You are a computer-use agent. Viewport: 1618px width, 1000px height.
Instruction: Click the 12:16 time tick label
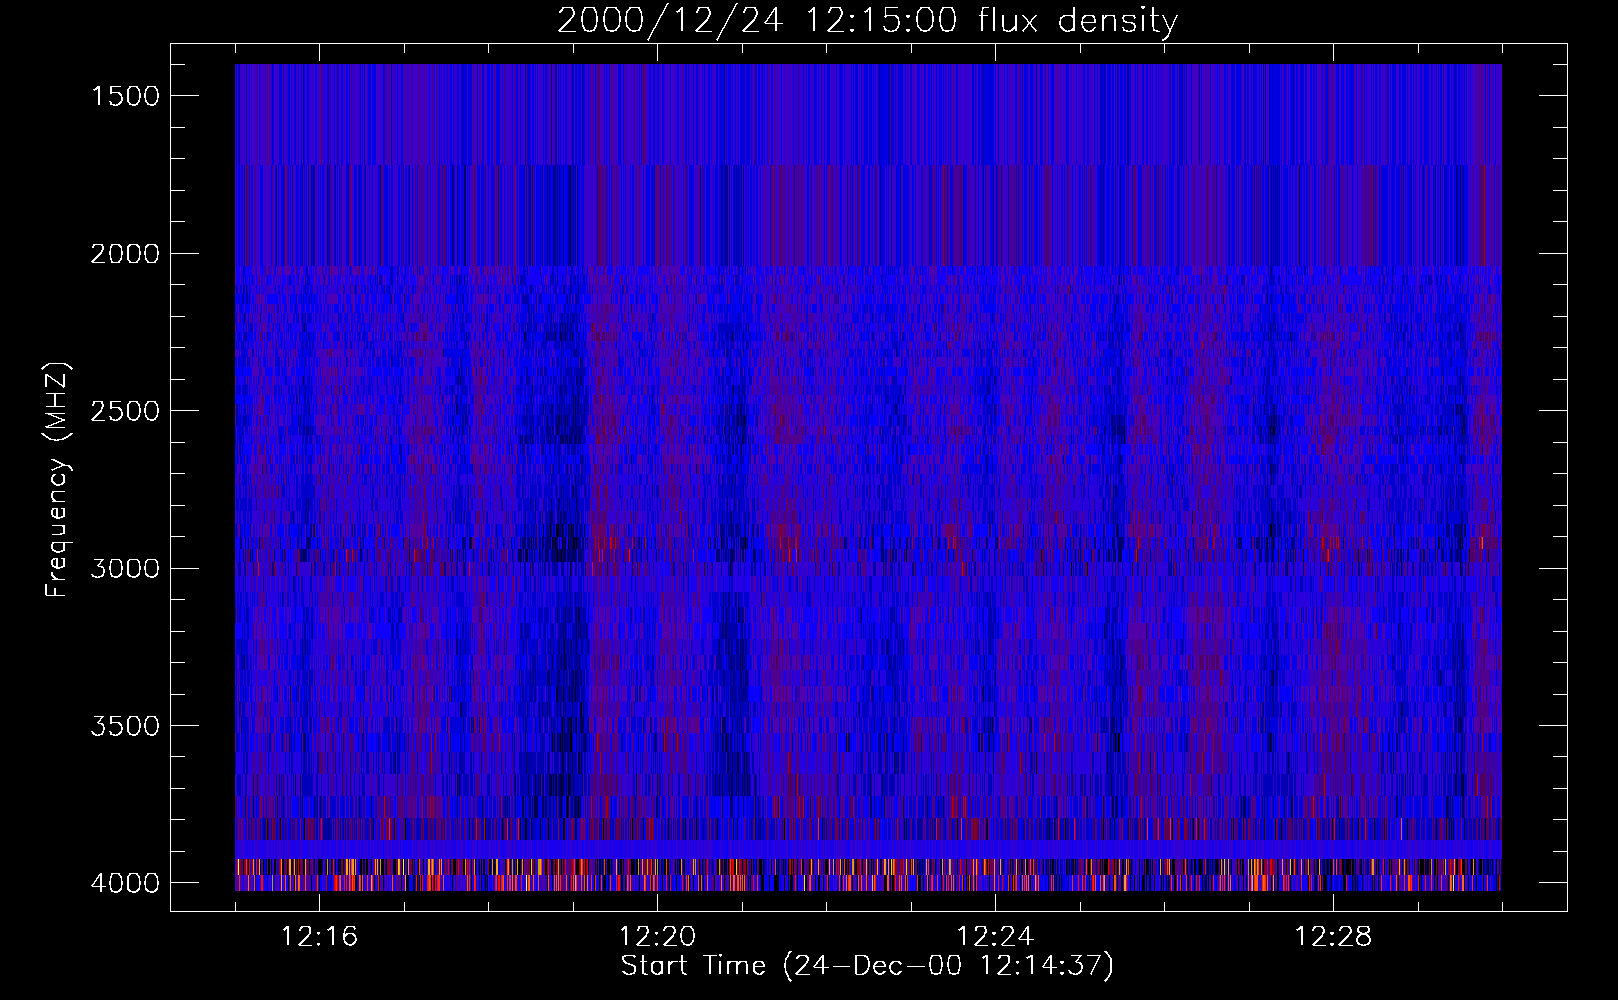pos(319,937)
